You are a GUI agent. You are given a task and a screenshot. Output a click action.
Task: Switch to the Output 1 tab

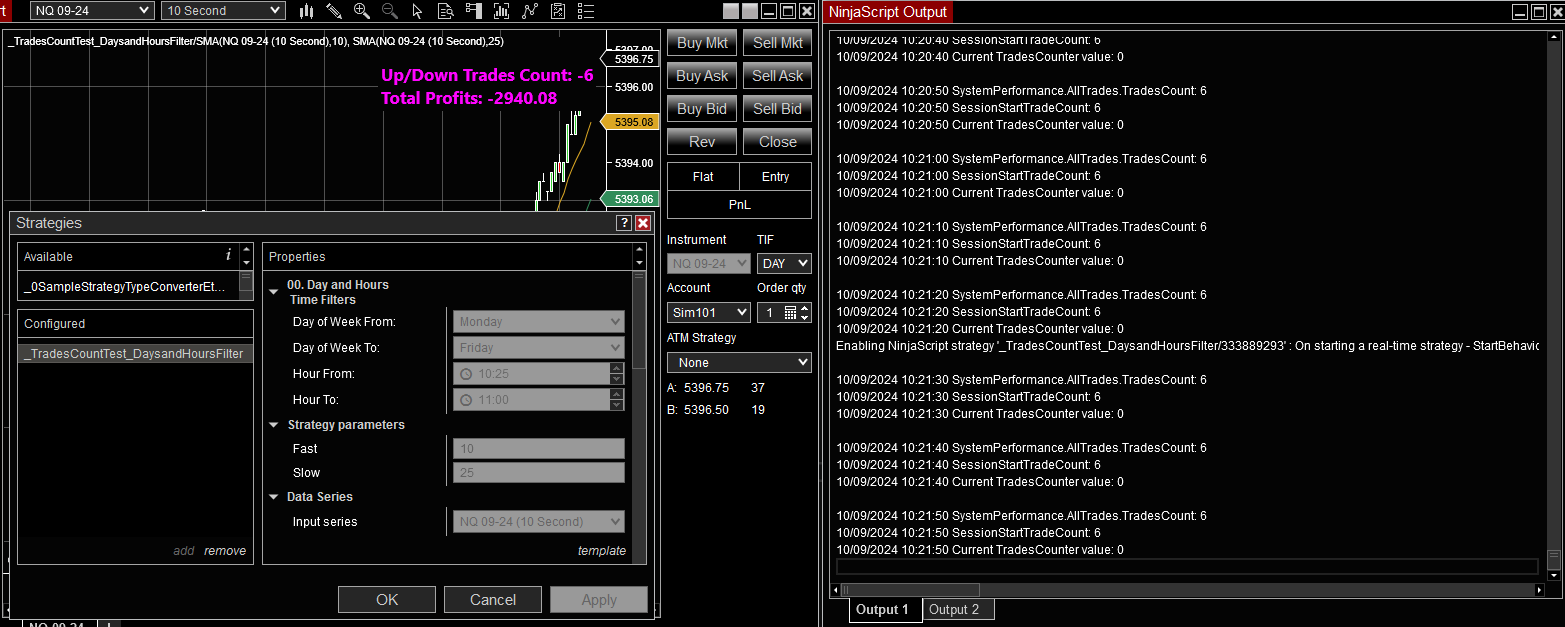pyautogui.click(x=883, y=609)
